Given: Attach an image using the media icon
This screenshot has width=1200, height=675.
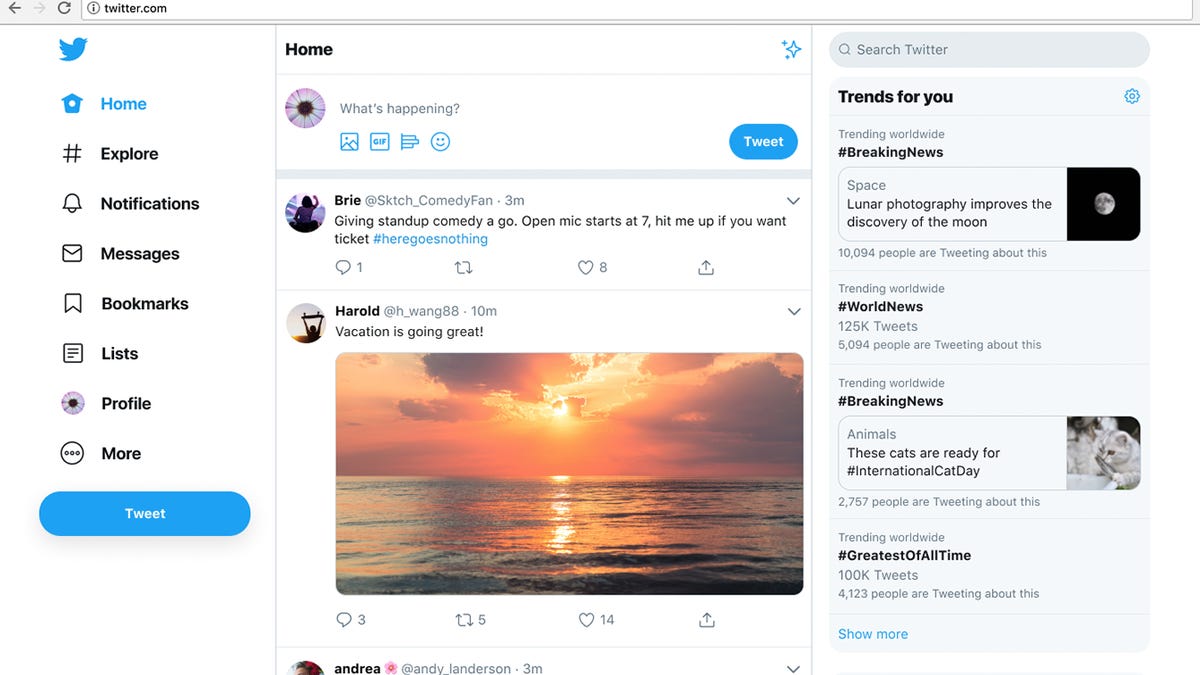Looking at the screenshot, I should click(x=349, y=141).
